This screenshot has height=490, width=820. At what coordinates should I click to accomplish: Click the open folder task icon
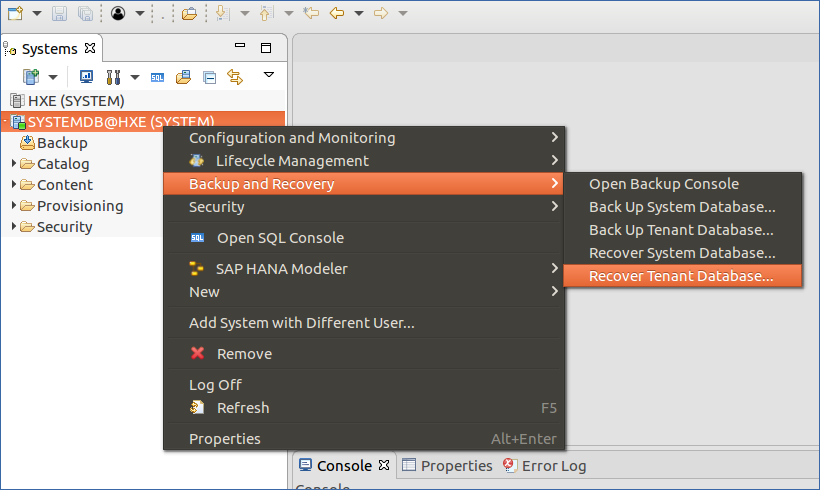pos(189,13)
